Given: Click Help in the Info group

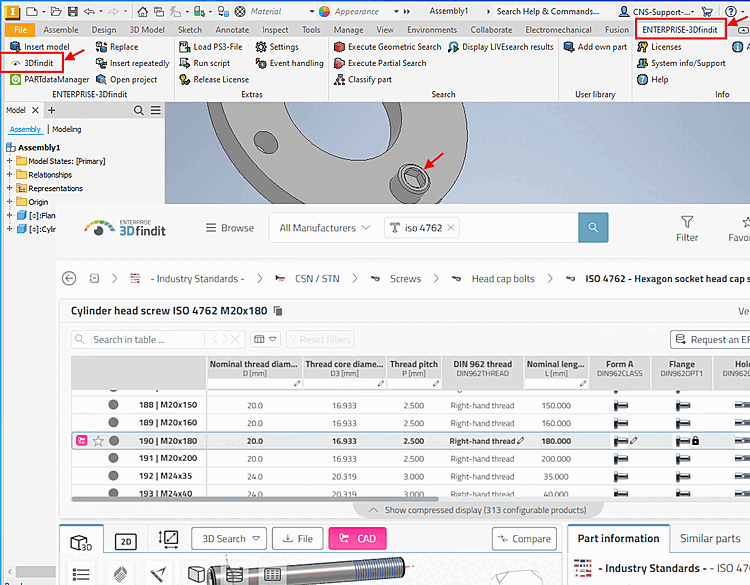Looking at the screenshot, I should 652,79.
